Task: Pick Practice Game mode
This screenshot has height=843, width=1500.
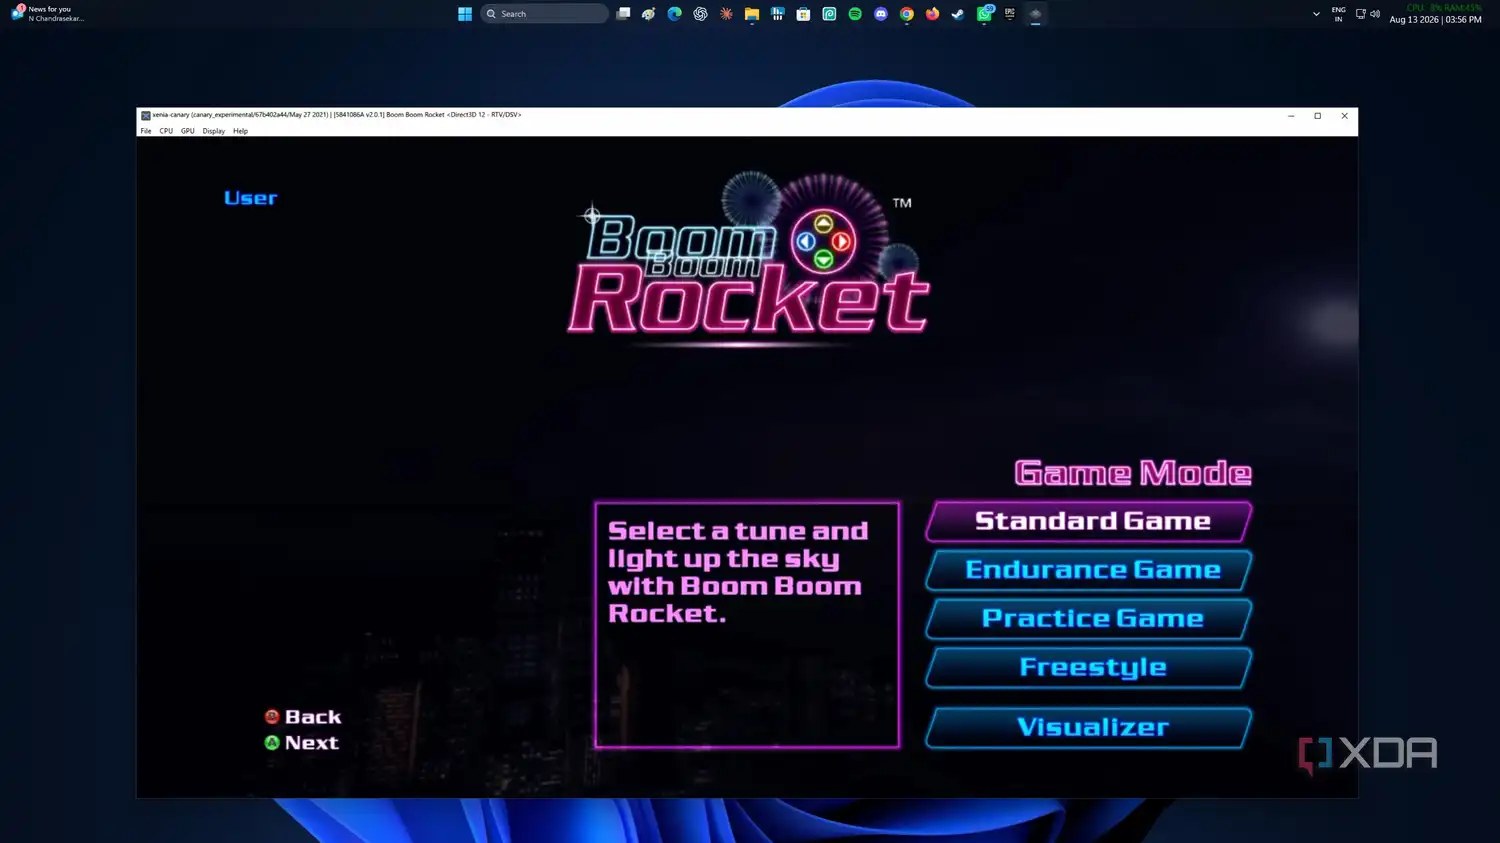Action: 1090,619
